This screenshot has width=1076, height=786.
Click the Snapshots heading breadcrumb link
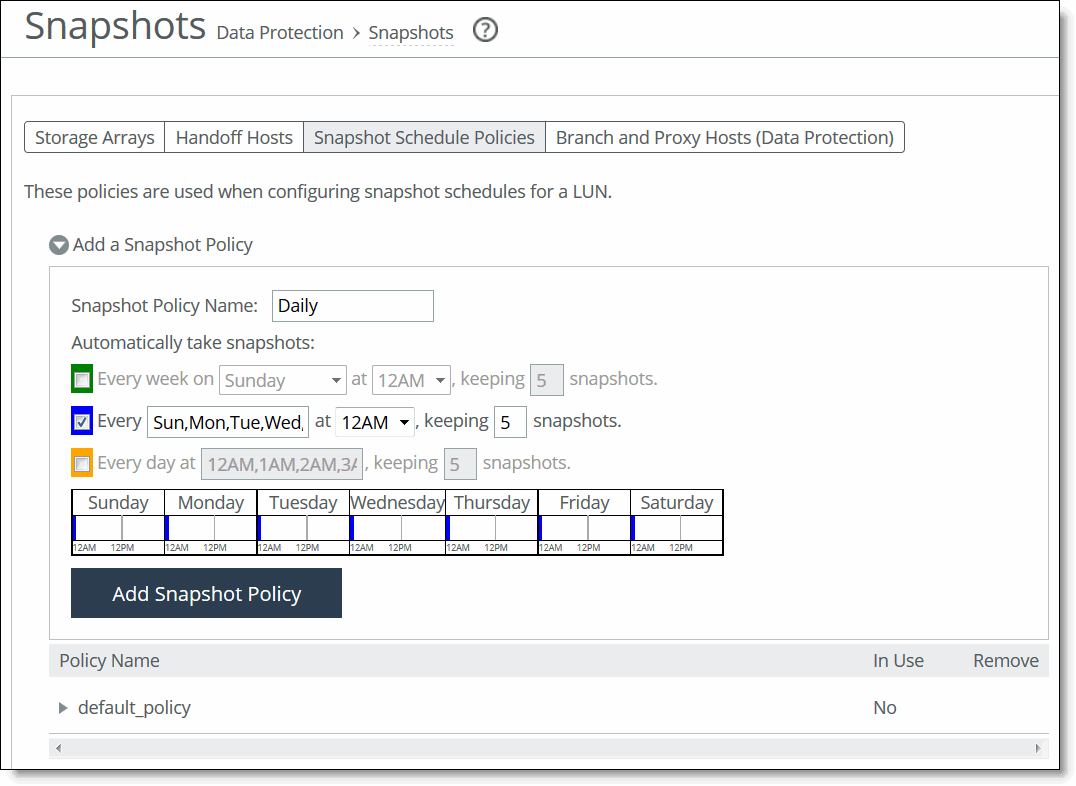(411, 32)
